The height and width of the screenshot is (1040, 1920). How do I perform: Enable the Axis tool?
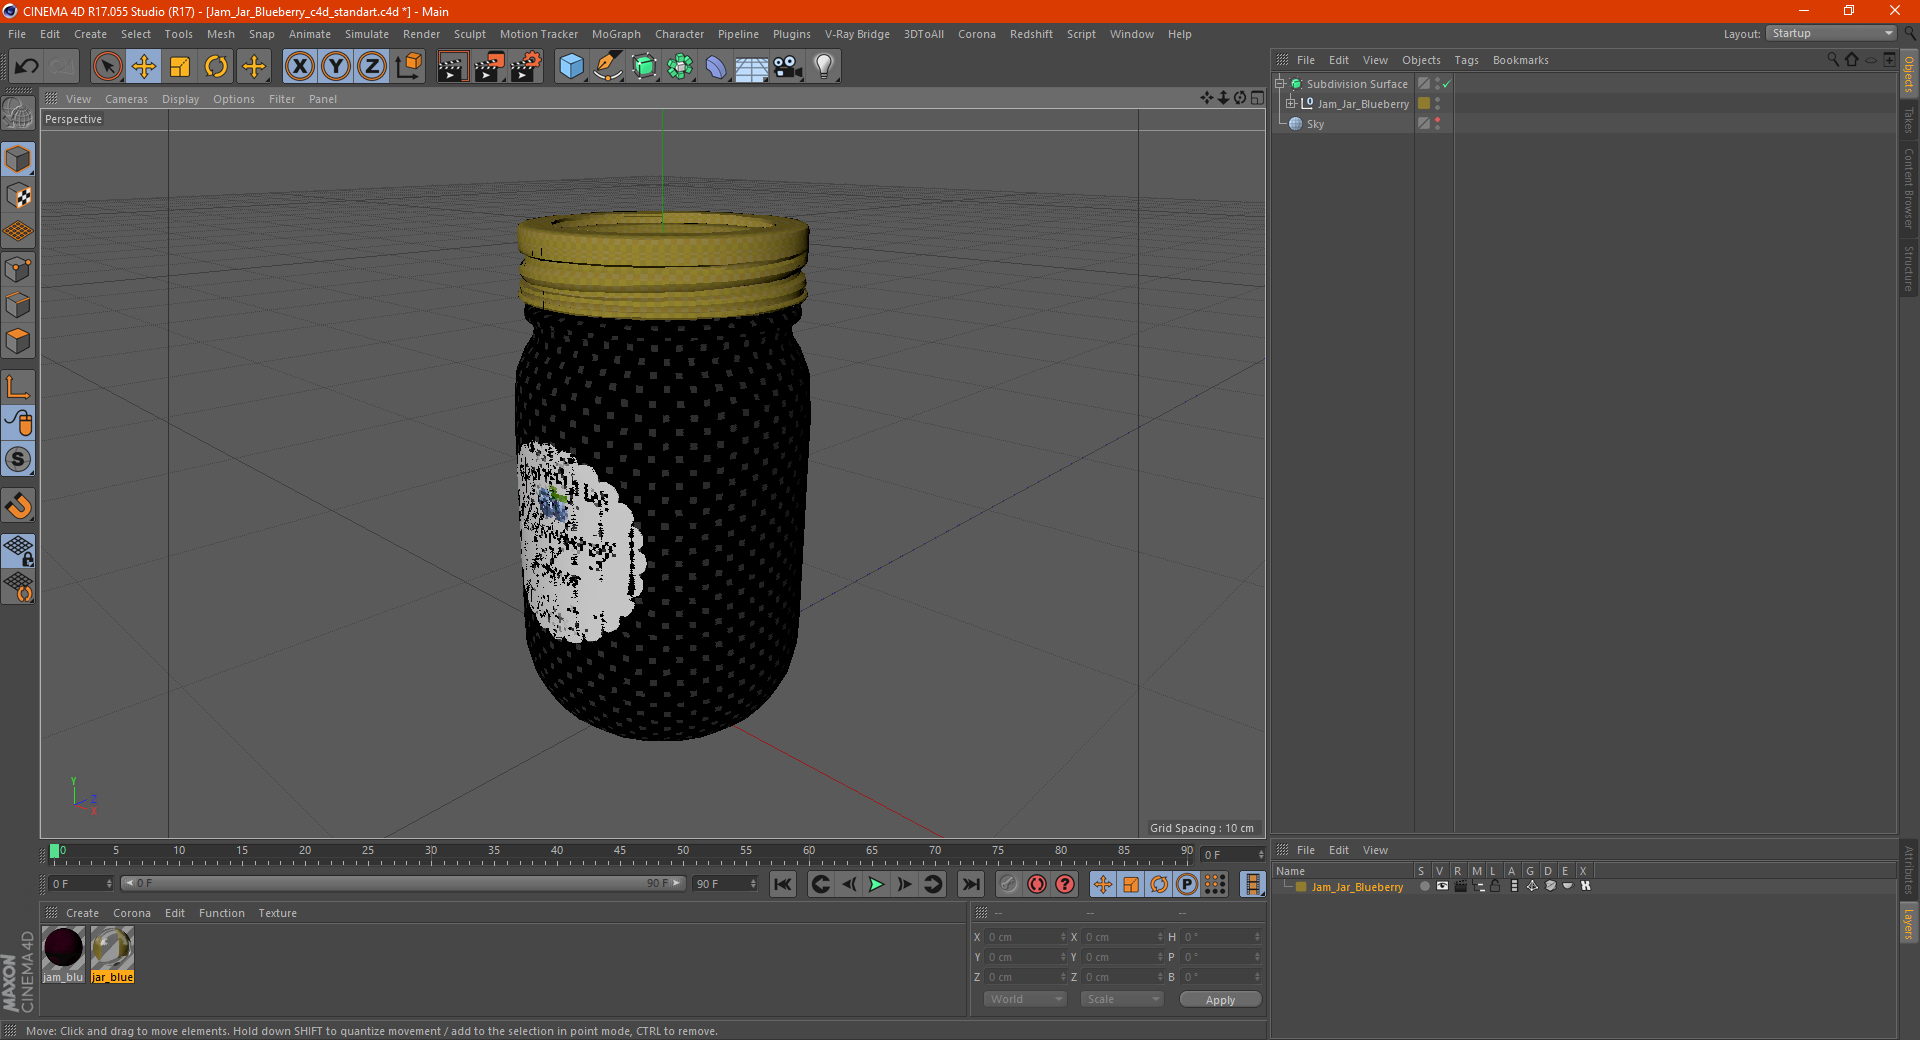click(x=18, y=387)
